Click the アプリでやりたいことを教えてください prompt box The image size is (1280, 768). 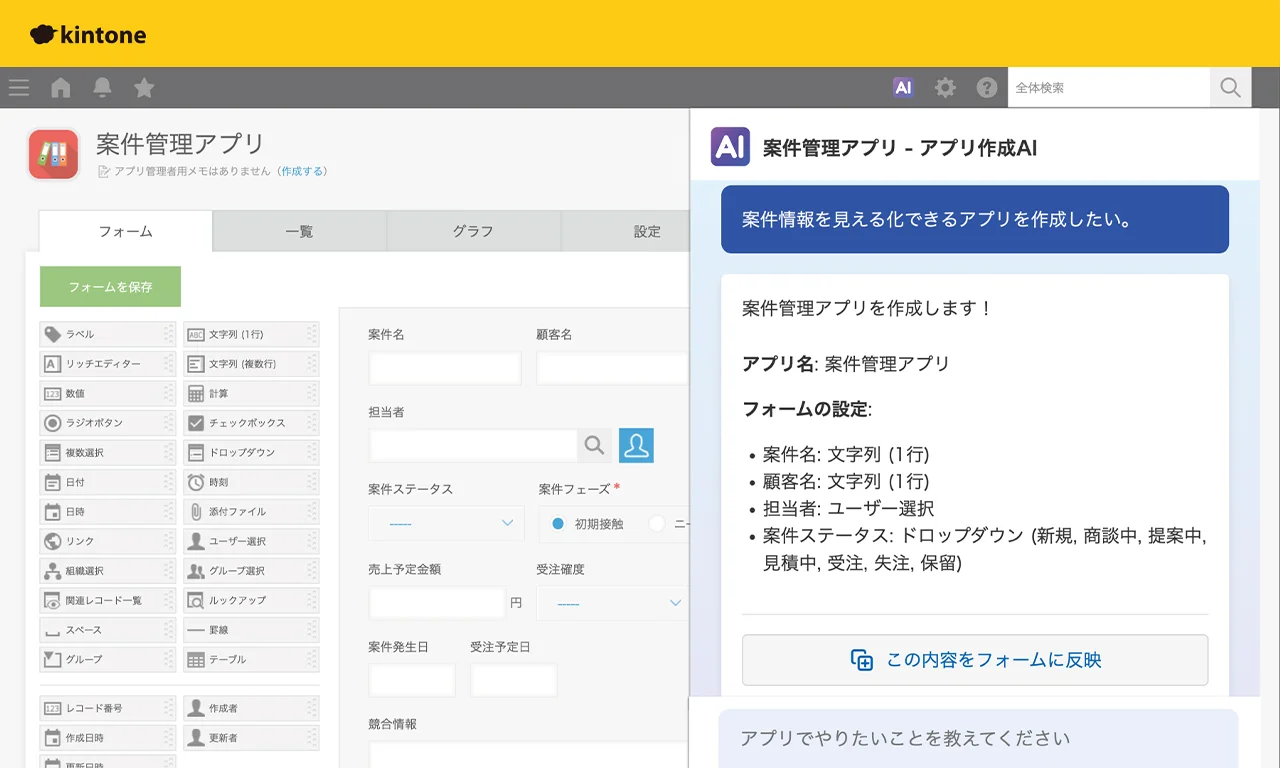[x=978, y=739]
